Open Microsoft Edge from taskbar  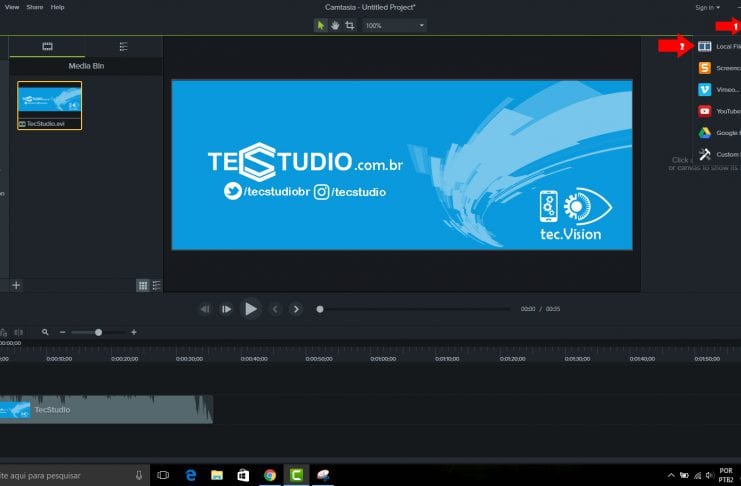point(190,475)
